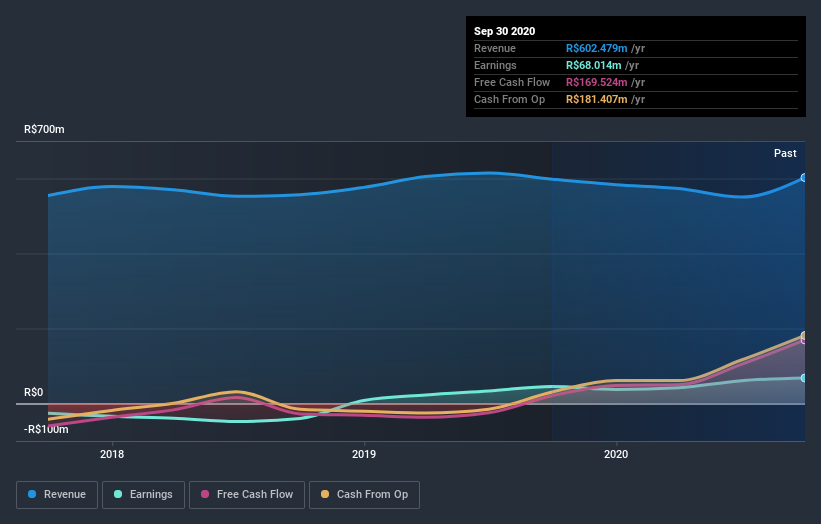This screenshot has height=524, width=821.
Task: Click the Revenue line end data point
Action: click(x=804, y=178)
